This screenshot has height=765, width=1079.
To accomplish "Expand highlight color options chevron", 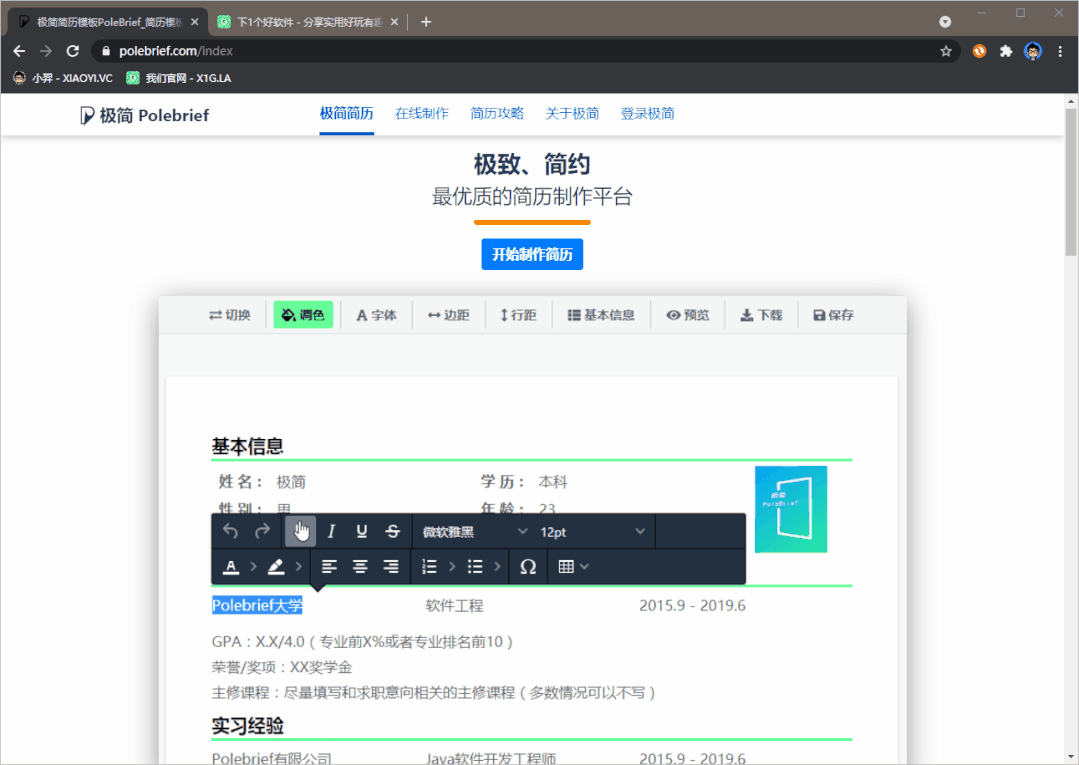I will (299, 567).
